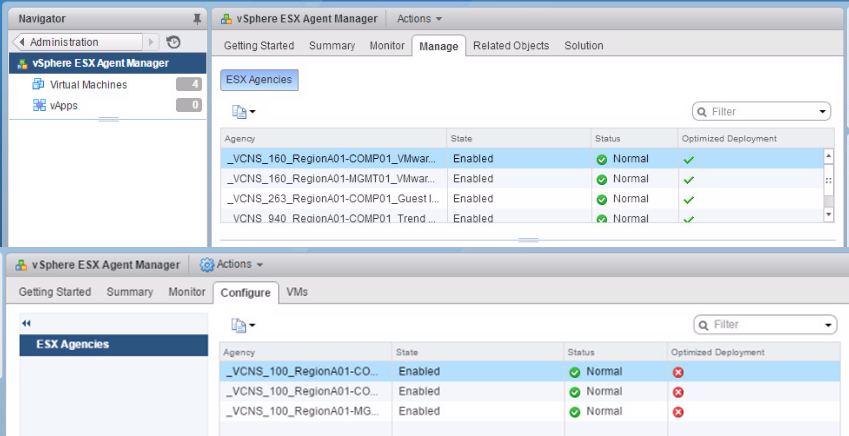Open Virtual Machines in Navigator
849x436 pixels.
point(88,84)
